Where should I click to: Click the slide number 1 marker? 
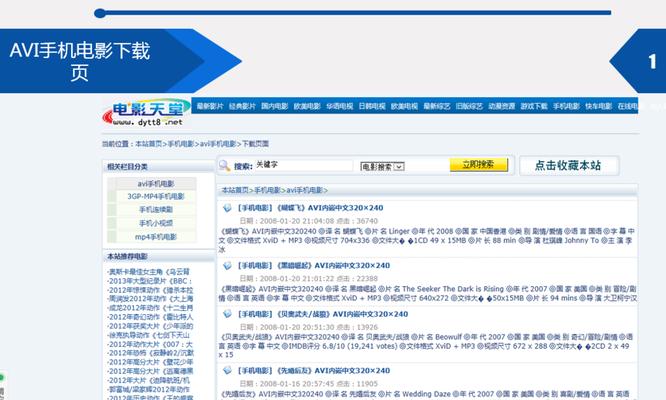[652, 62]
